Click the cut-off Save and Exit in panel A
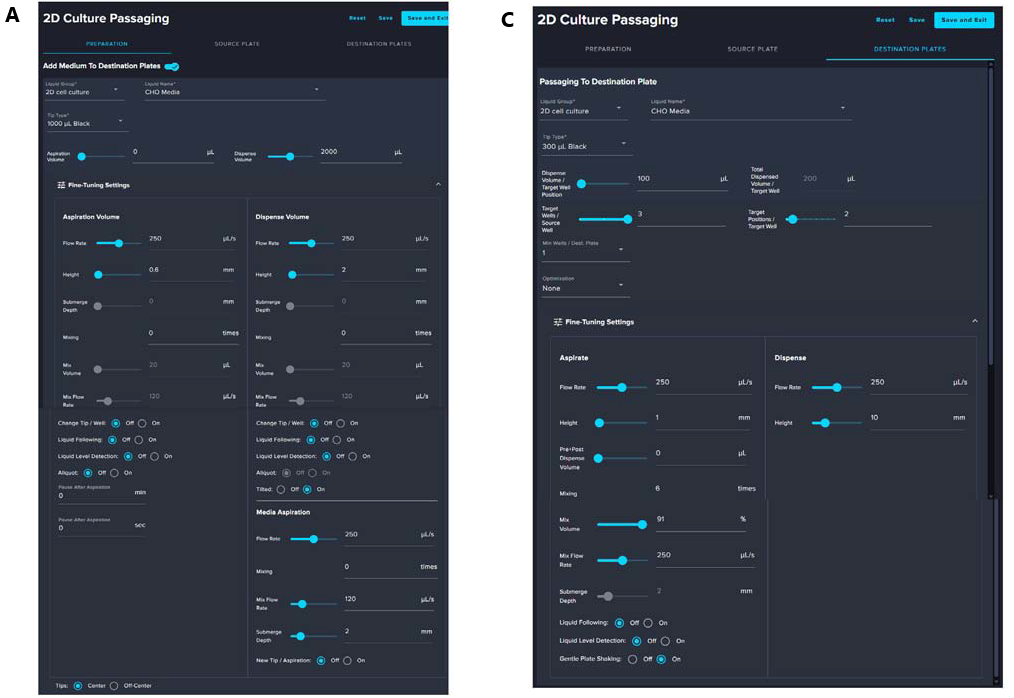Screen dimensions: 1014x698 [x=425, y=18]
